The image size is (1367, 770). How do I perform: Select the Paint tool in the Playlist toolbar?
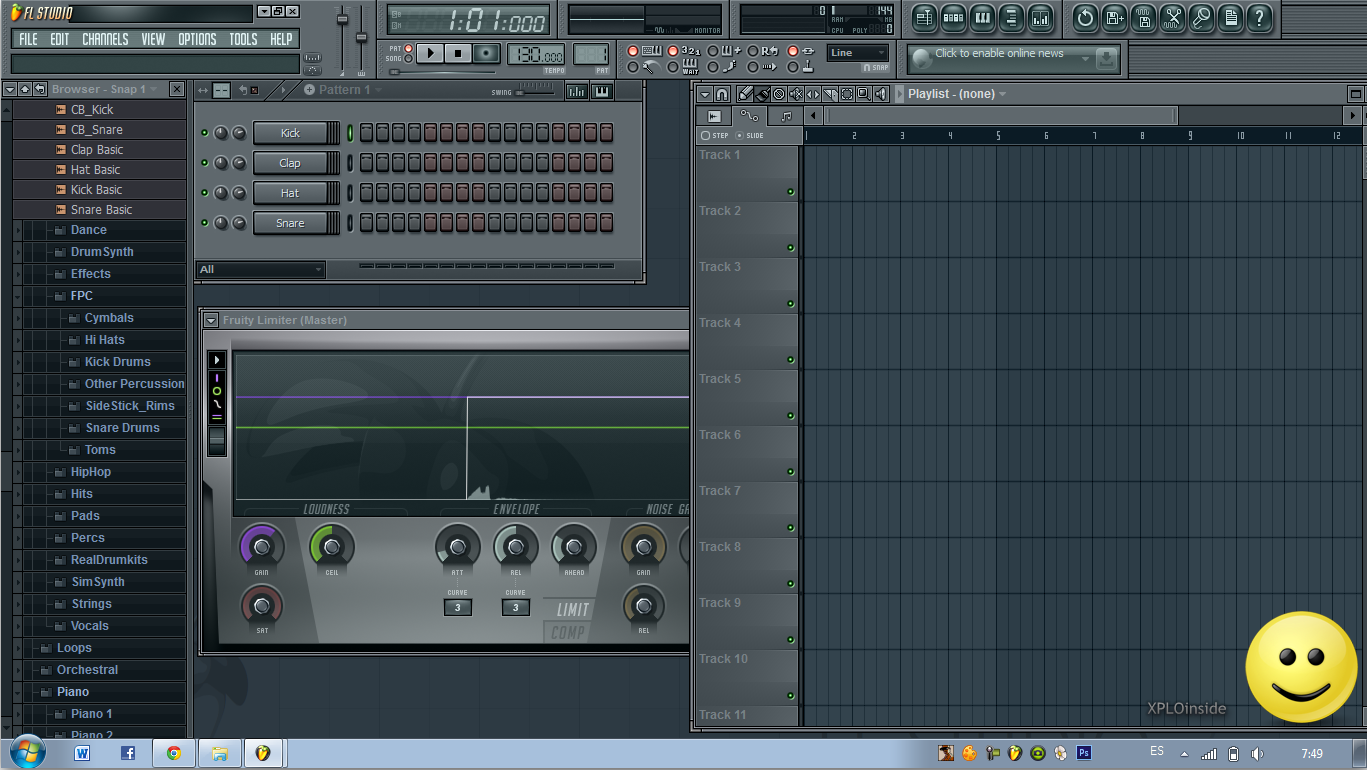point(762,93)
